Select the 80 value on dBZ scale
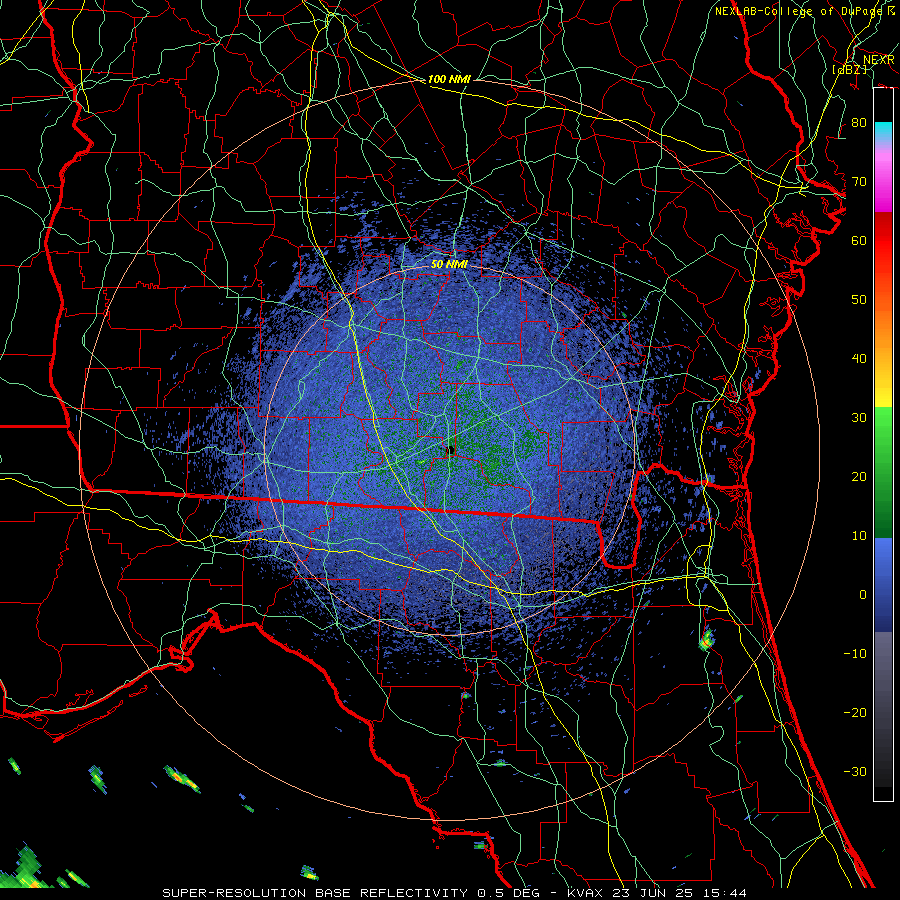Screen dimensions: 900x900 [859, 122]
